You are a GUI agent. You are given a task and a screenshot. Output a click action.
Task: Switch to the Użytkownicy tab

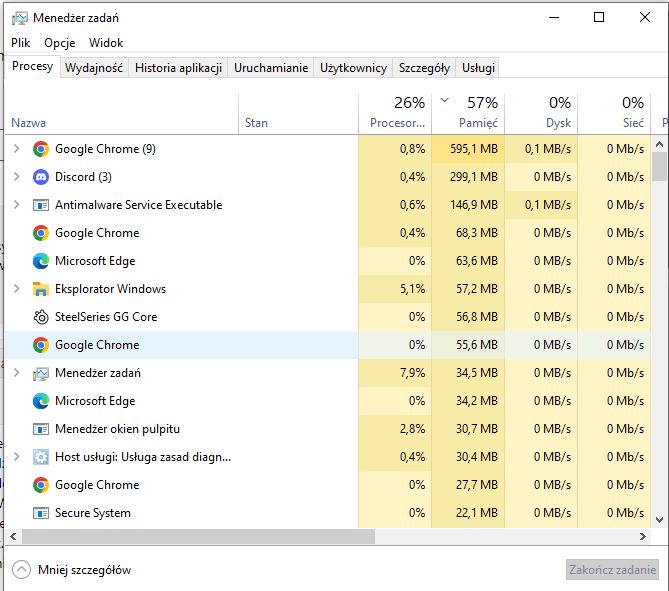353,68
